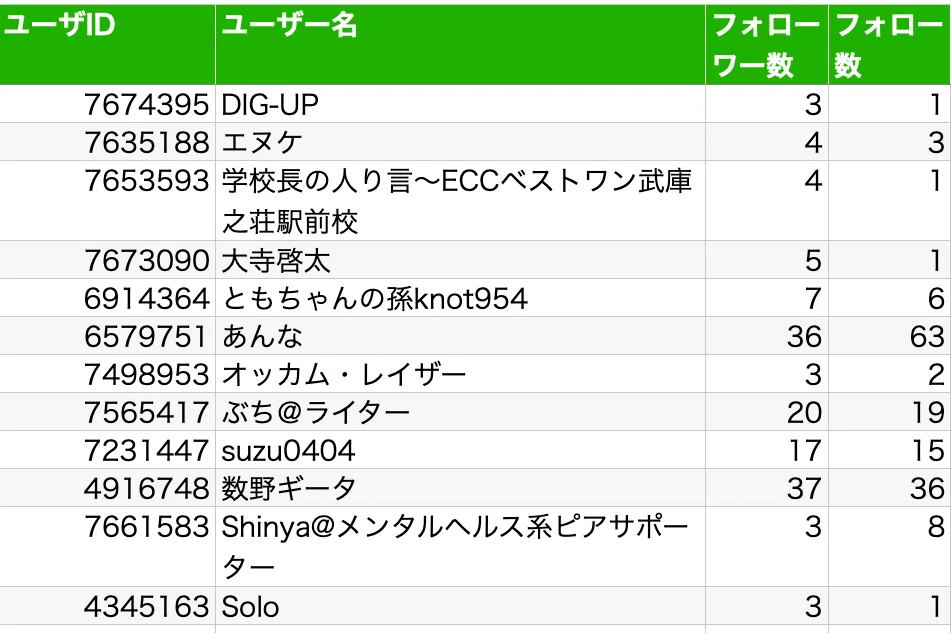The width and height of the screenshot is (951, 633).
Task: Click the フォロー数 column header
Action: pyautogui.click(x=890, y=44)
